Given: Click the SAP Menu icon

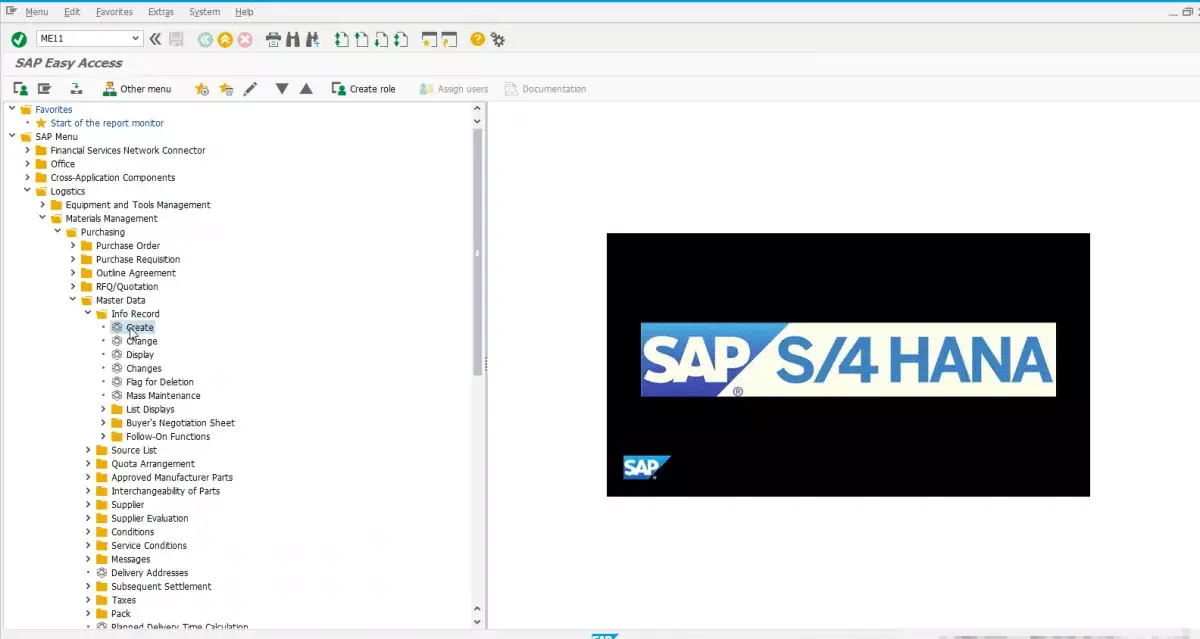Looking at the screenshot, I should coord(44,89).
